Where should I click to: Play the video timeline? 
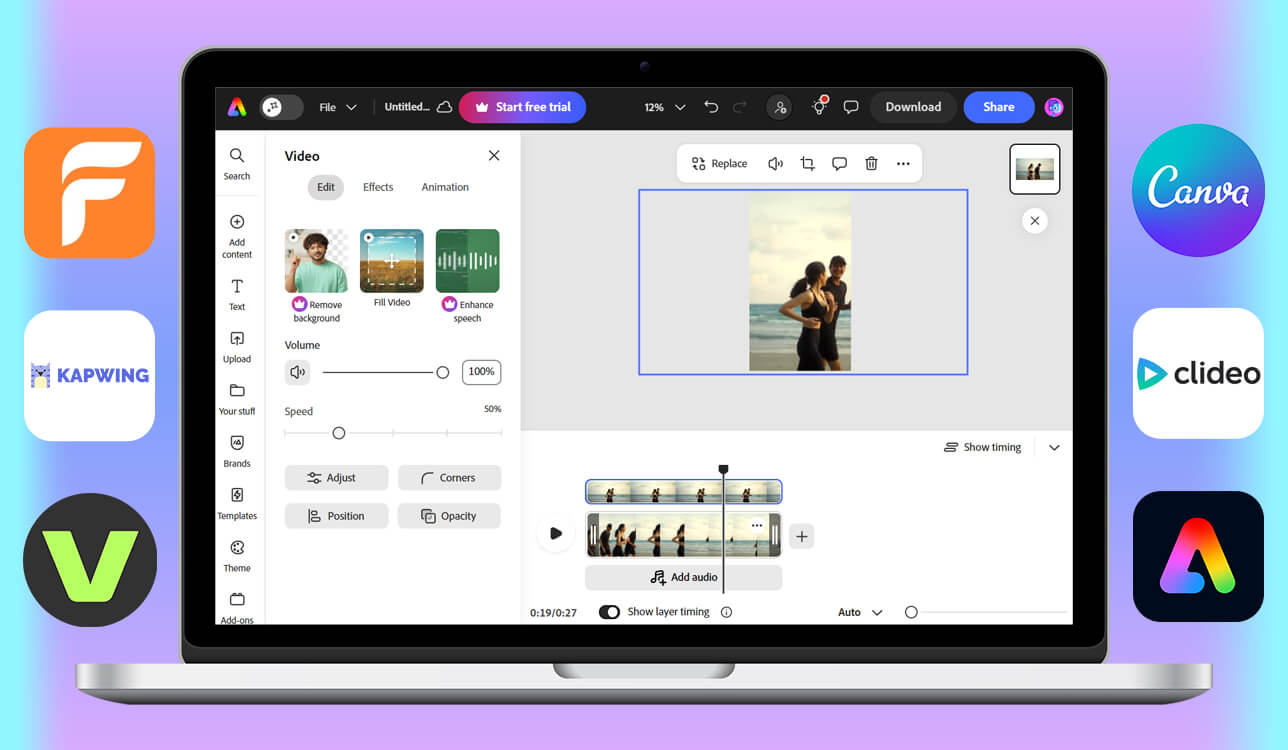pos(556,534)
